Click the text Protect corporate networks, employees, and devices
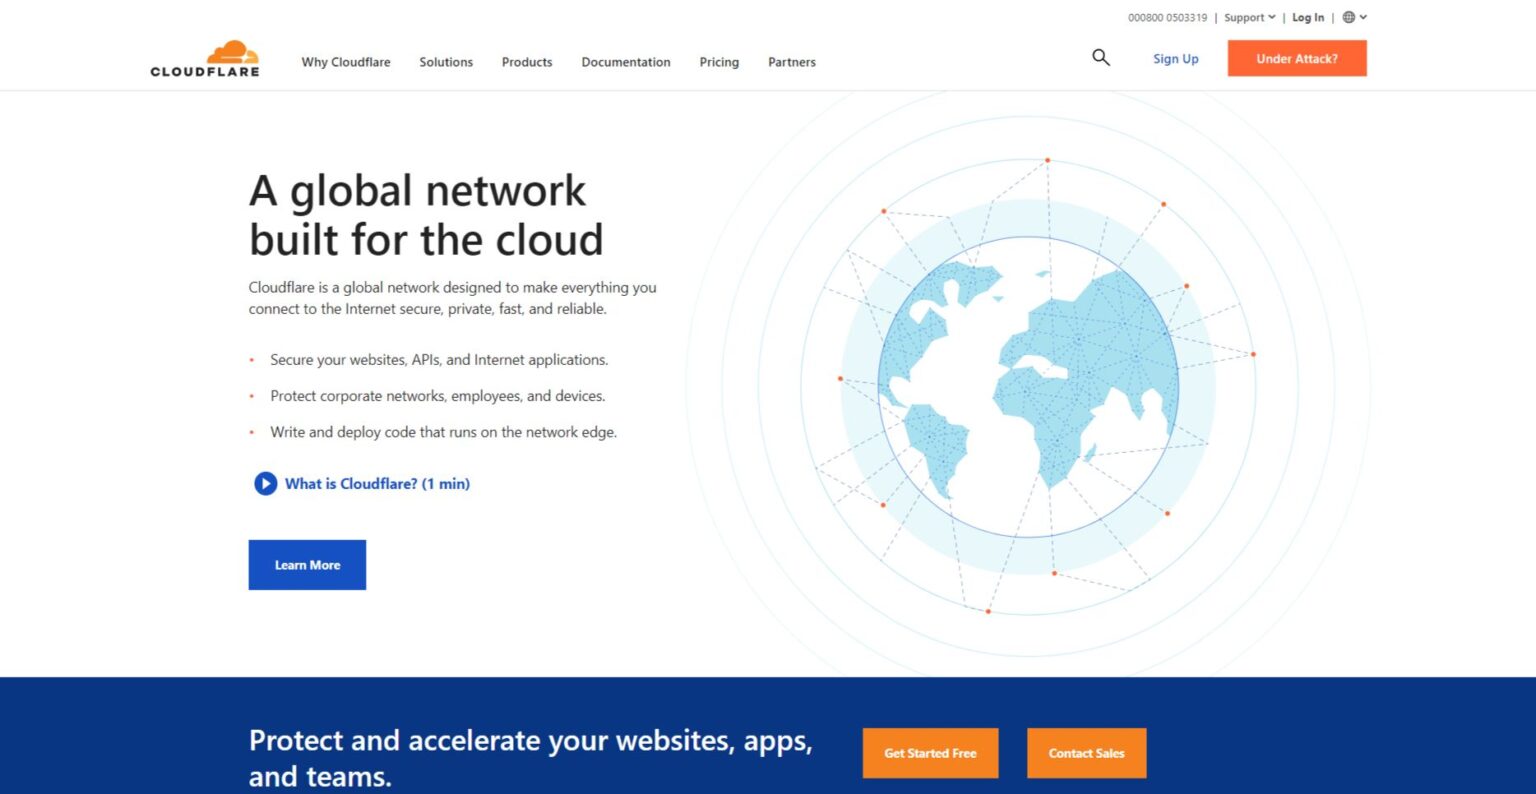This screenshot has height=794, width=1536. (x=438, y=396)
